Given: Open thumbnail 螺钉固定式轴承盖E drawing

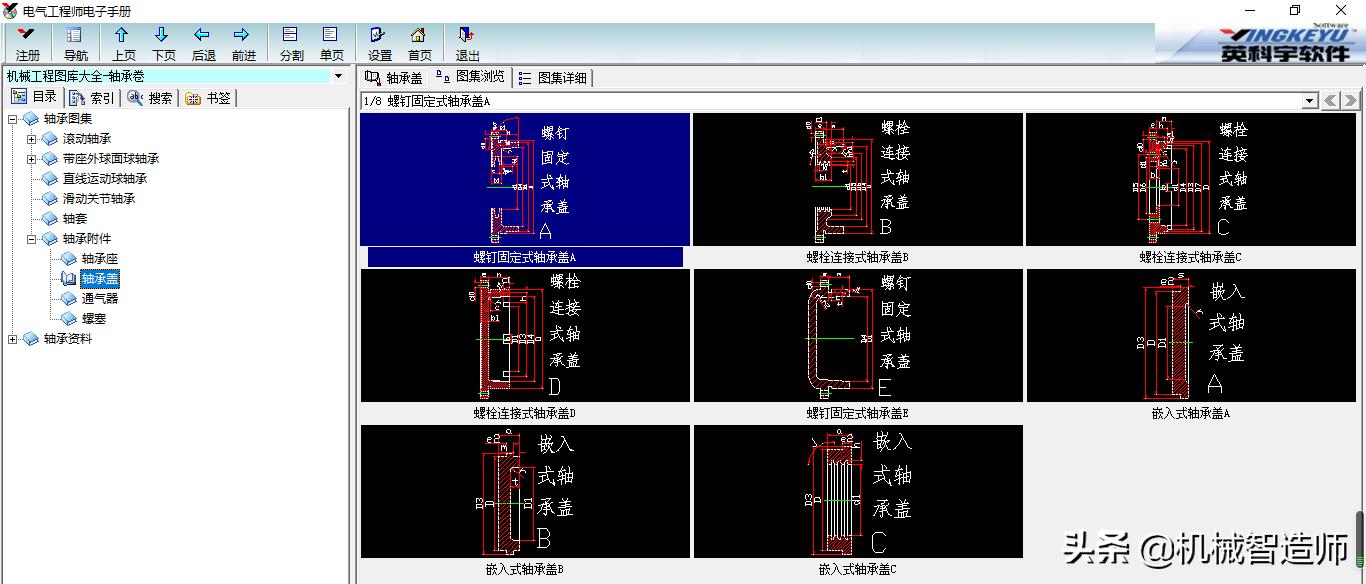Looking at the screenshot, I should [x=858, y=335].
